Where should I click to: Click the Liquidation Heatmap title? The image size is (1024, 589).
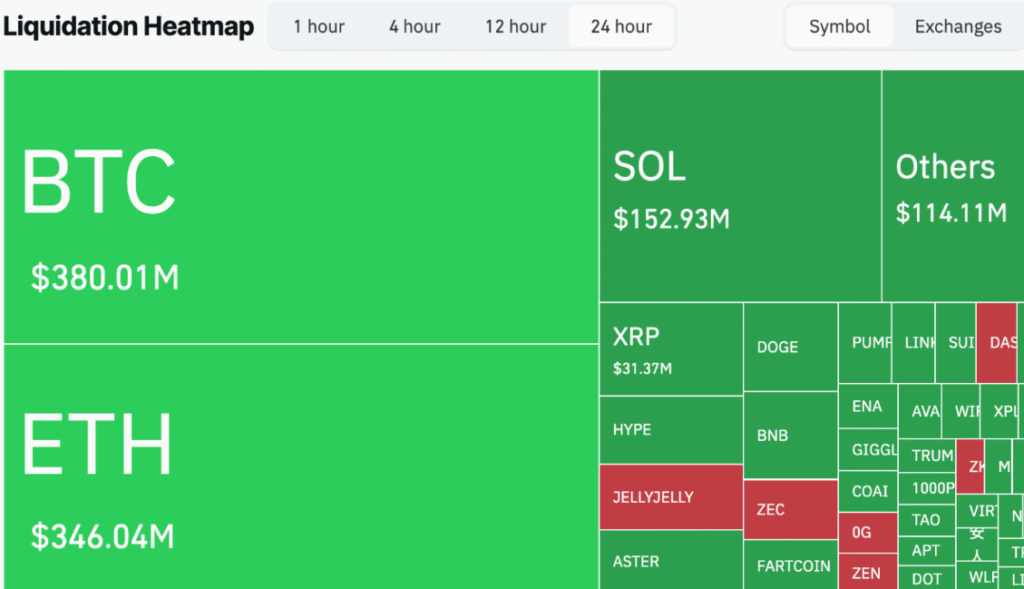[128, 26]
